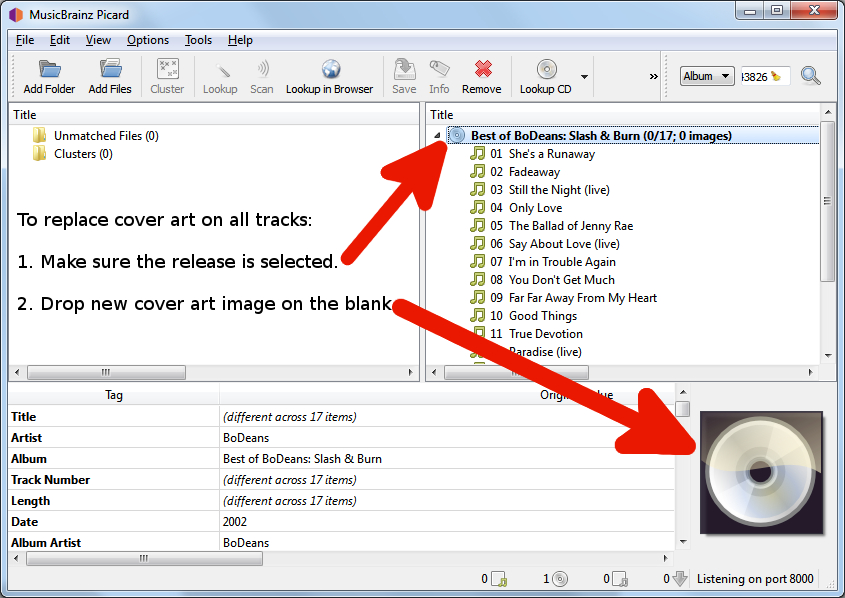Click track list vertical scrollbar down arrow

(828, 356)
